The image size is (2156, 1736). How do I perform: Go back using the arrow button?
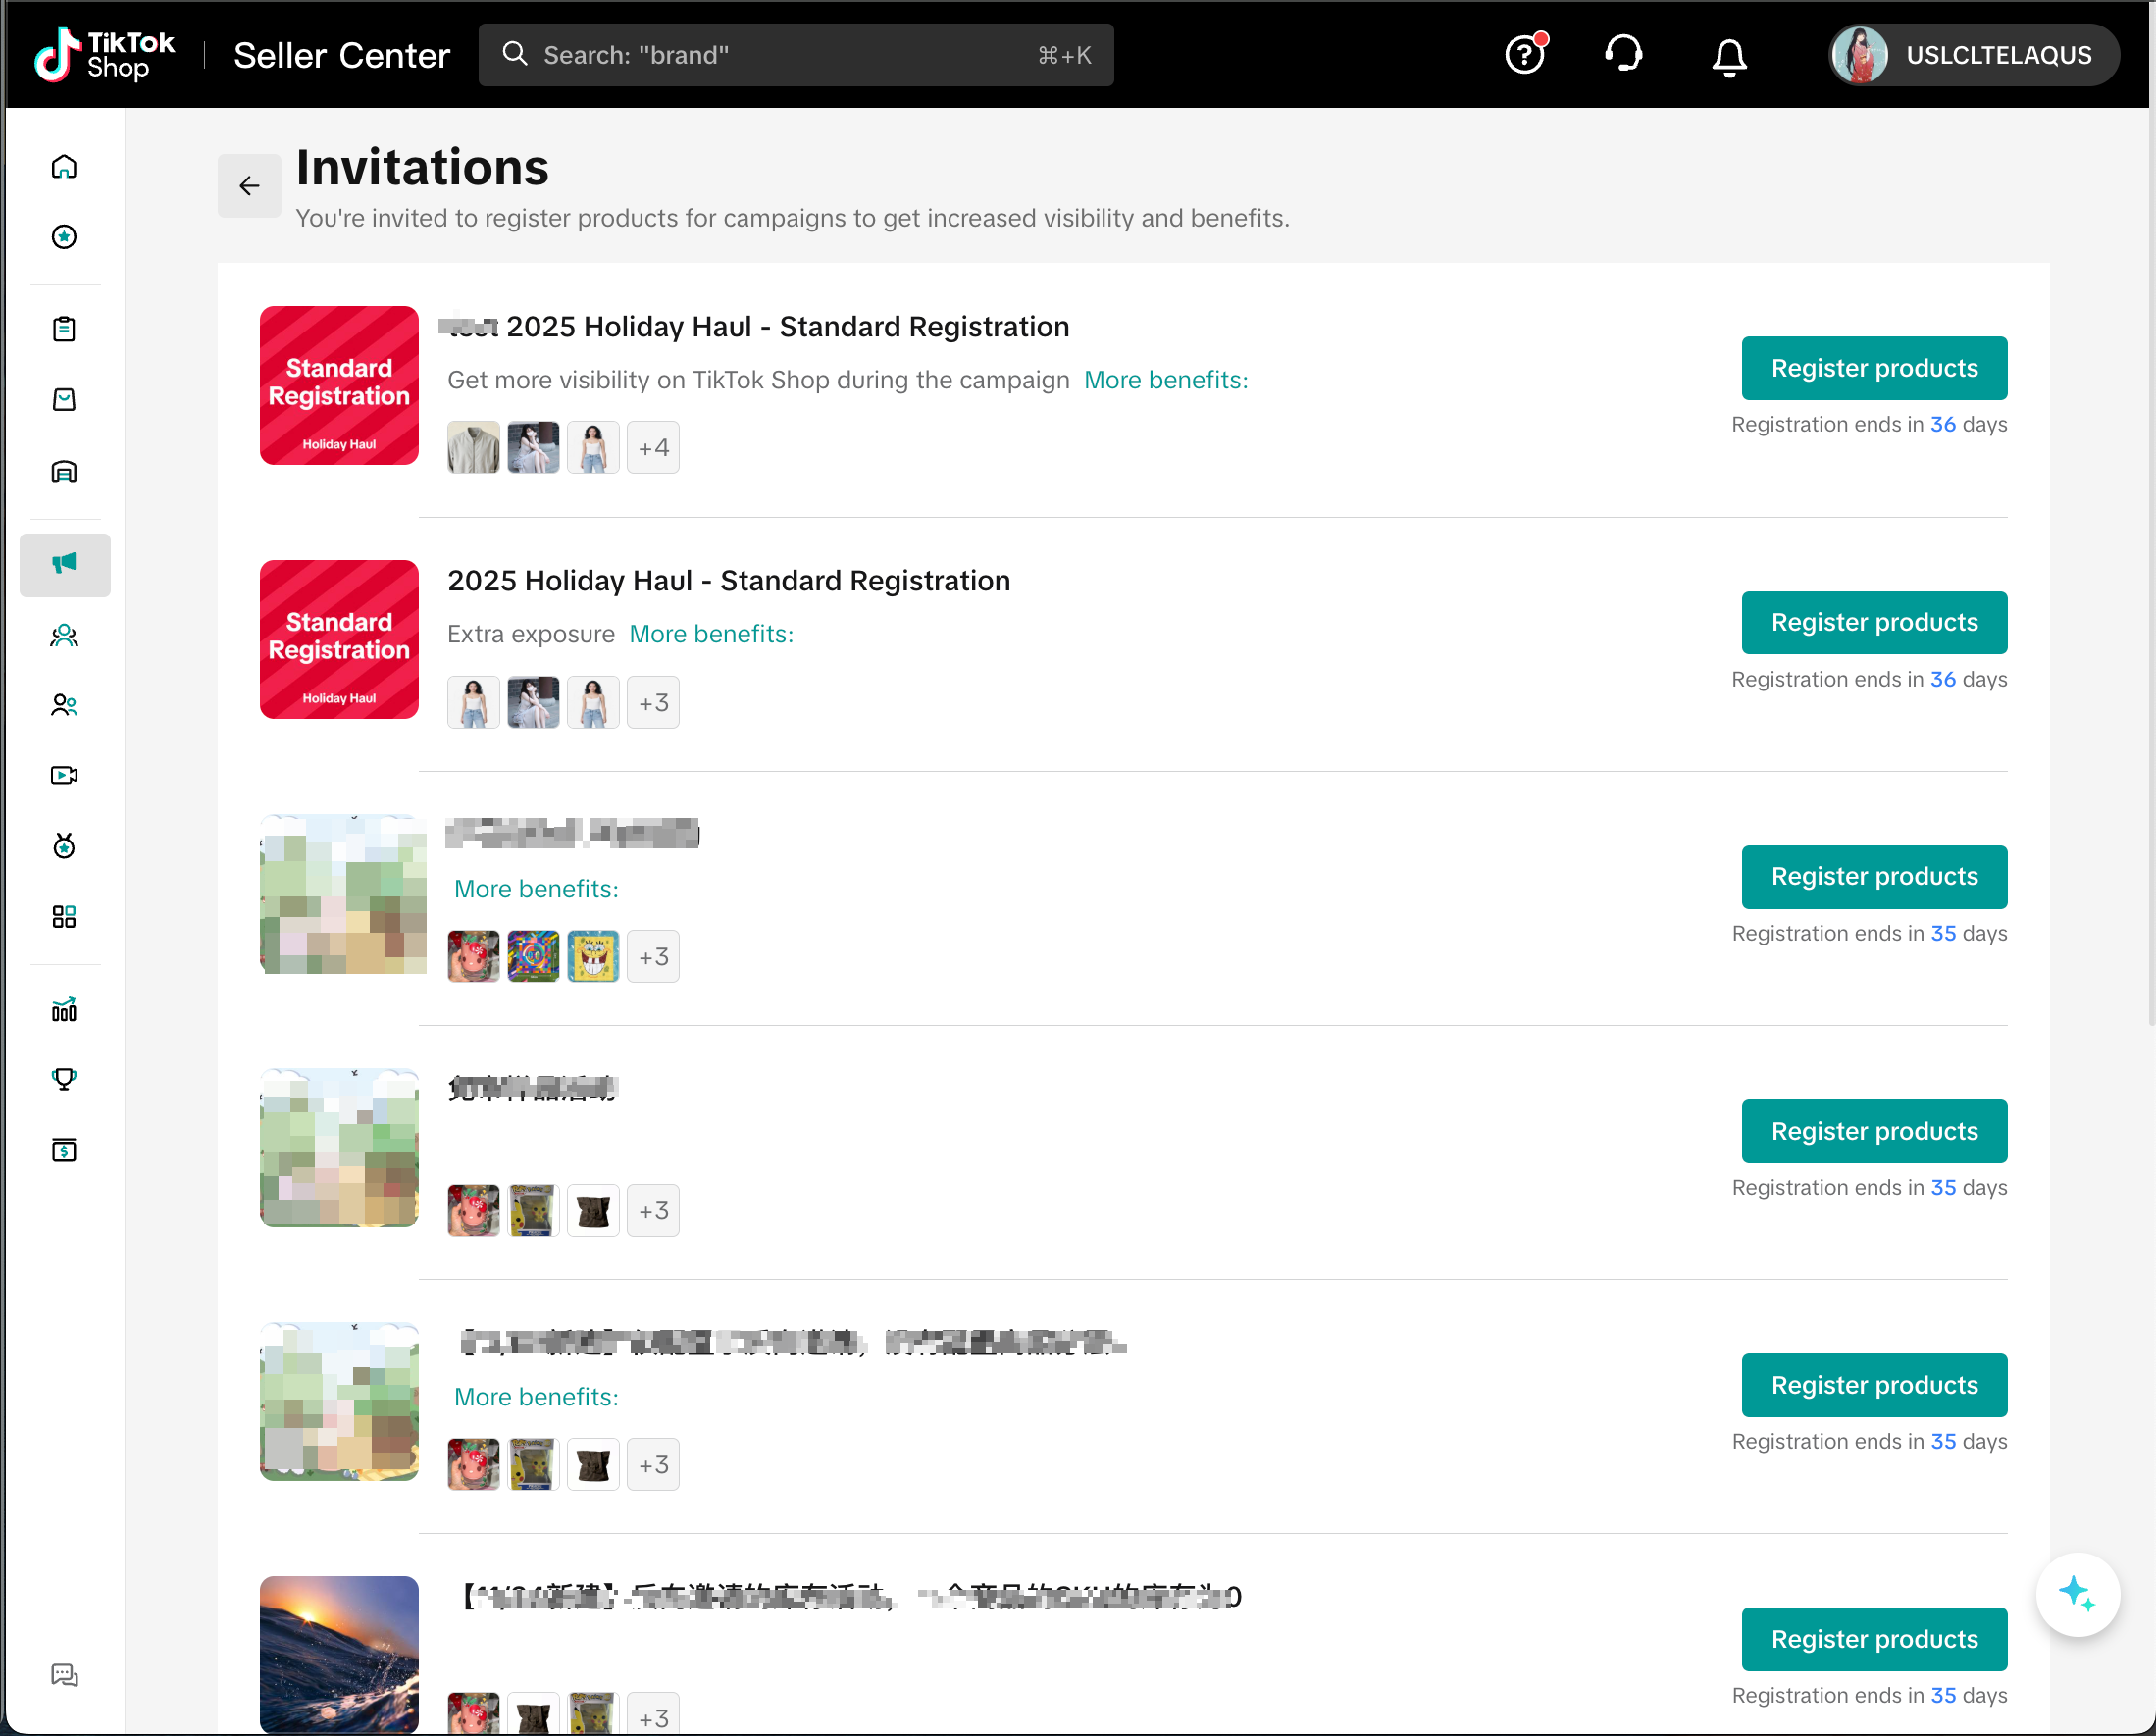tap(249, 186)
